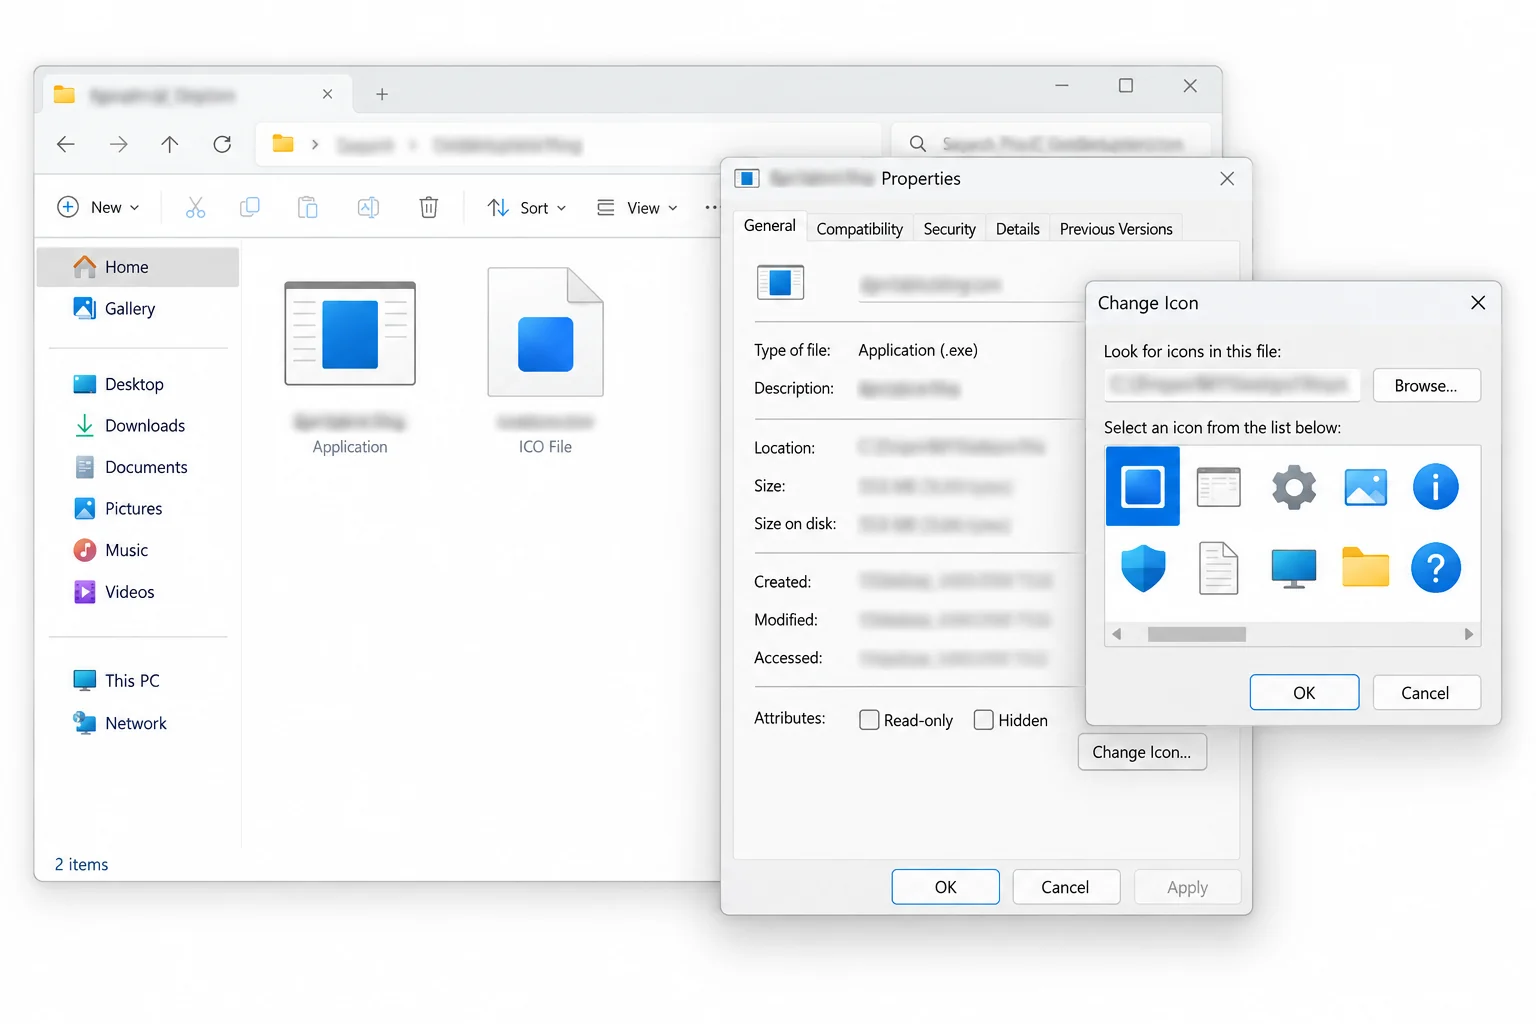Click the Paste clipboard icon in Explorer toolbar
The height and width of the screenshot is (1024, 1536).
point(308,207)
